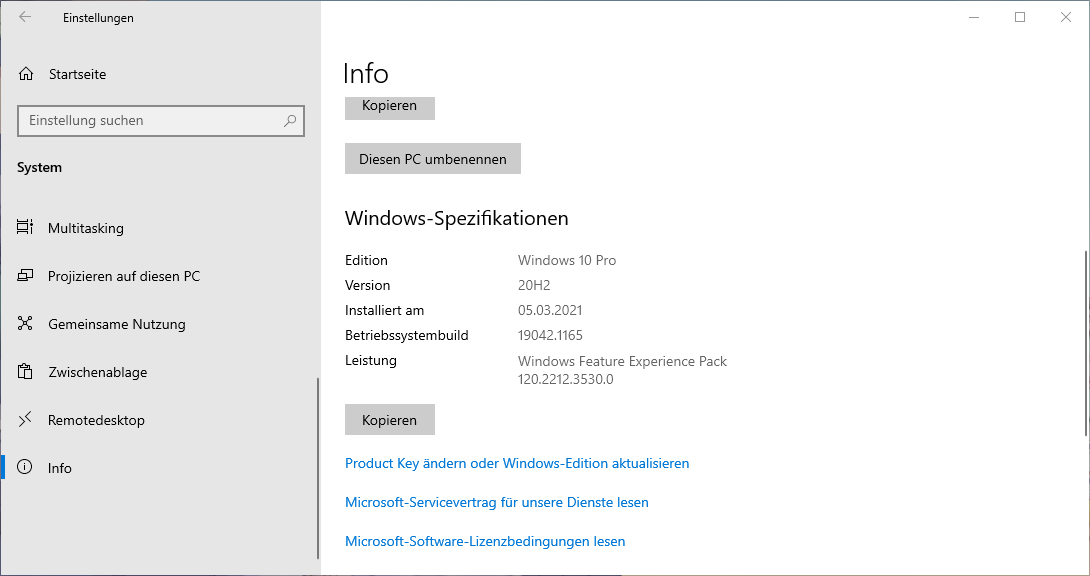Click the top Kopieren button
Viewport: 1090px width, 576px height.
(389, 107)
